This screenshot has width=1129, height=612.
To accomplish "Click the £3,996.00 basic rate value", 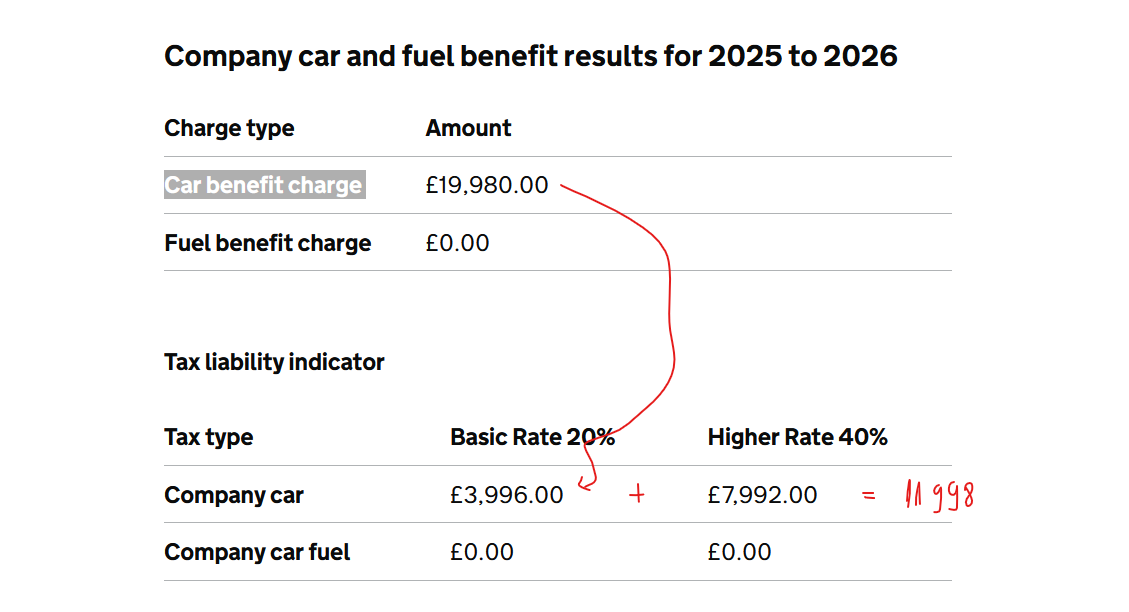I will pyautogui.click(x=506, y=495).
